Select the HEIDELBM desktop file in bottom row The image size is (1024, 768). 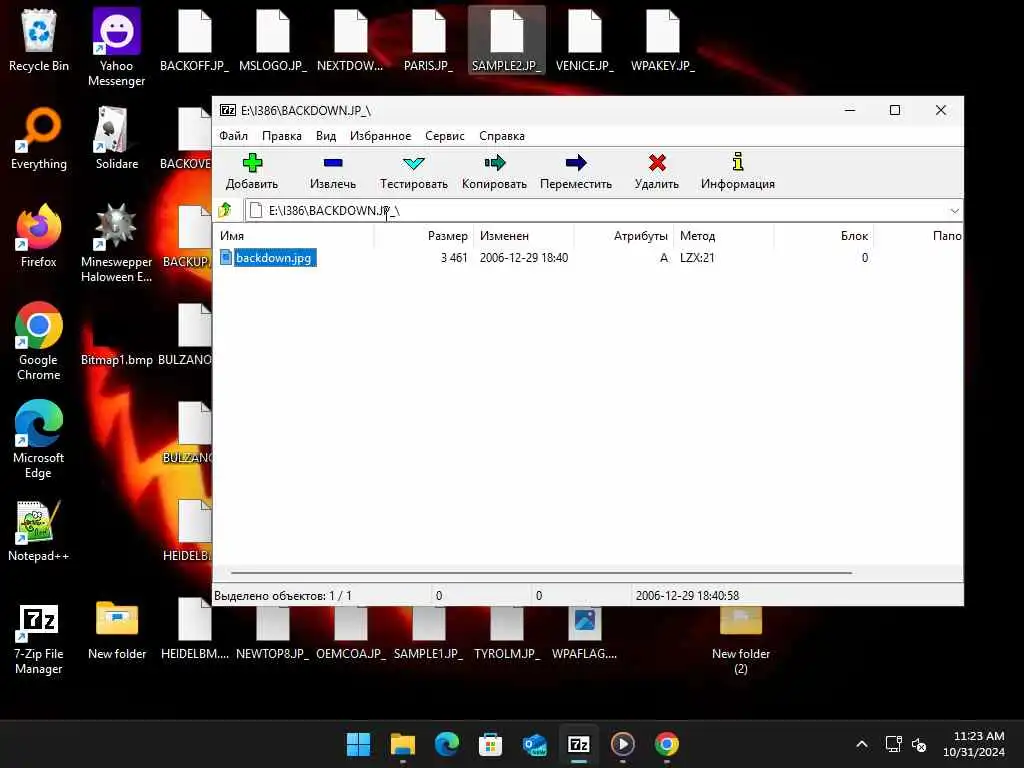coord(195,629)
